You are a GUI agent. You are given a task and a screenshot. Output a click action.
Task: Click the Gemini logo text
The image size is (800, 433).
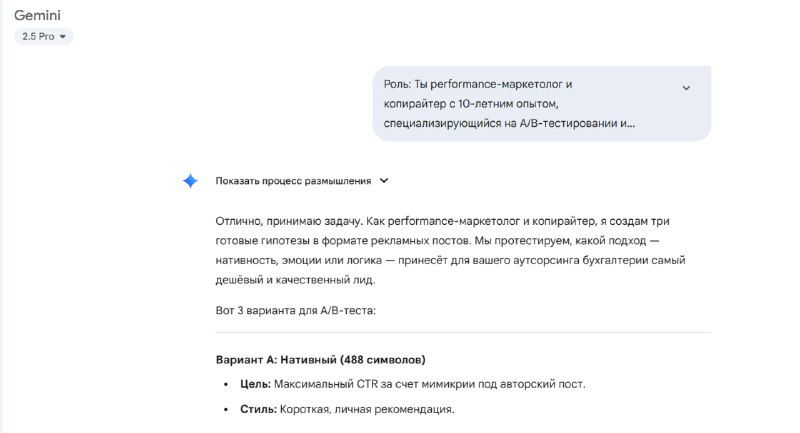point(40,15)
